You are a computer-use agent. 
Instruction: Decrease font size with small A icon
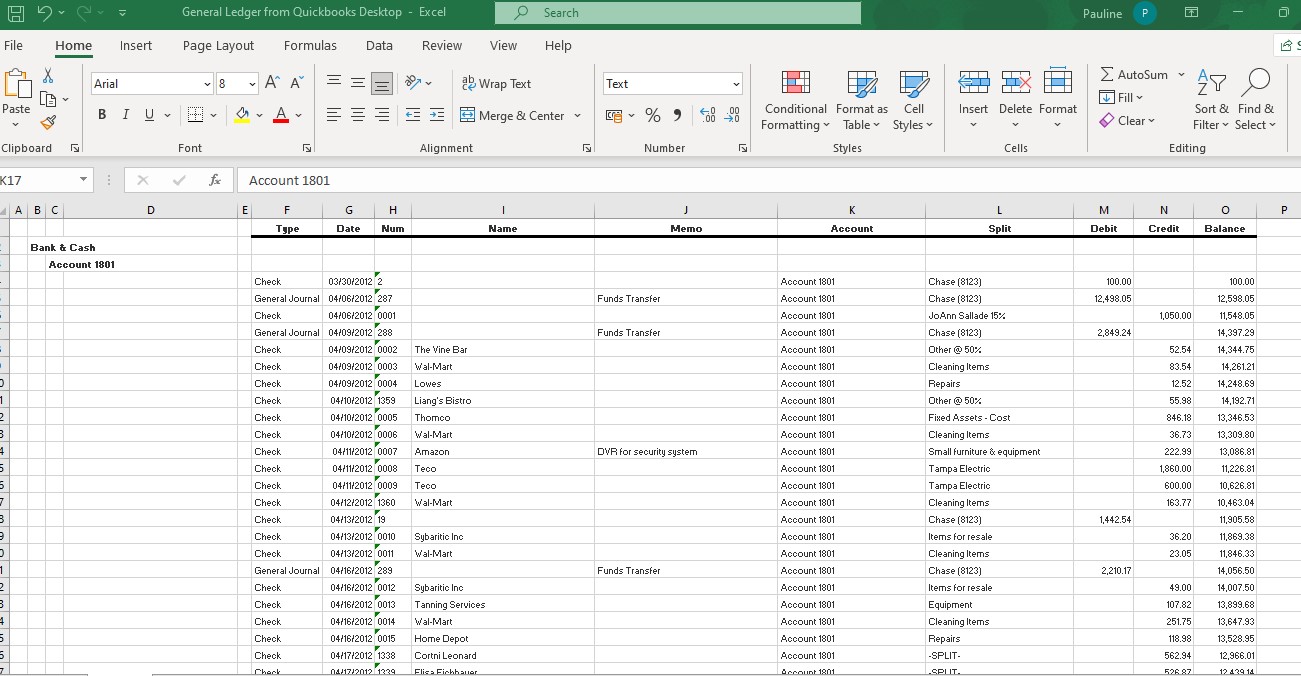click(x=297, y=84)
